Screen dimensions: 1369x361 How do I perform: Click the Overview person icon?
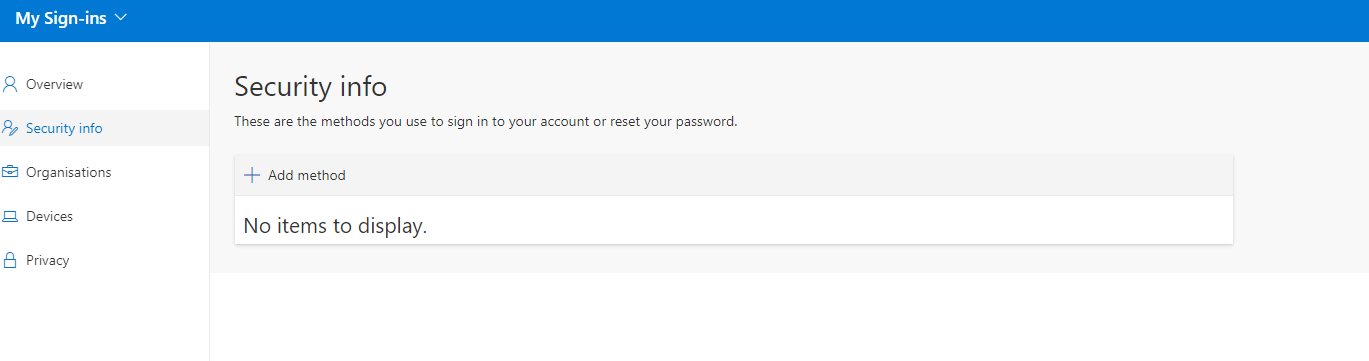coord(10,84)
